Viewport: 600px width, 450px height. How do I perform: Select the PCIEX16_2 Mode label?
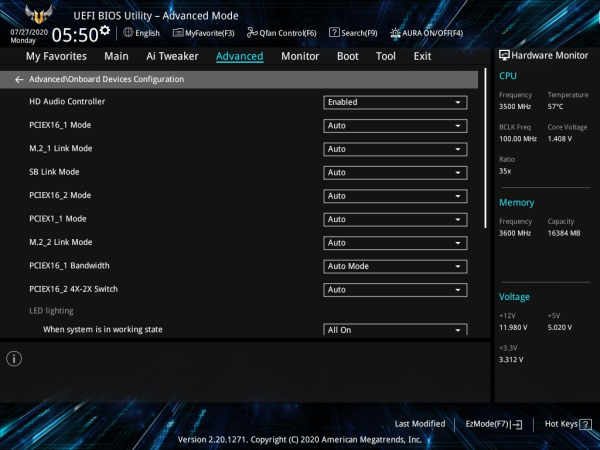pyautogui.click(x=60, y=195)
